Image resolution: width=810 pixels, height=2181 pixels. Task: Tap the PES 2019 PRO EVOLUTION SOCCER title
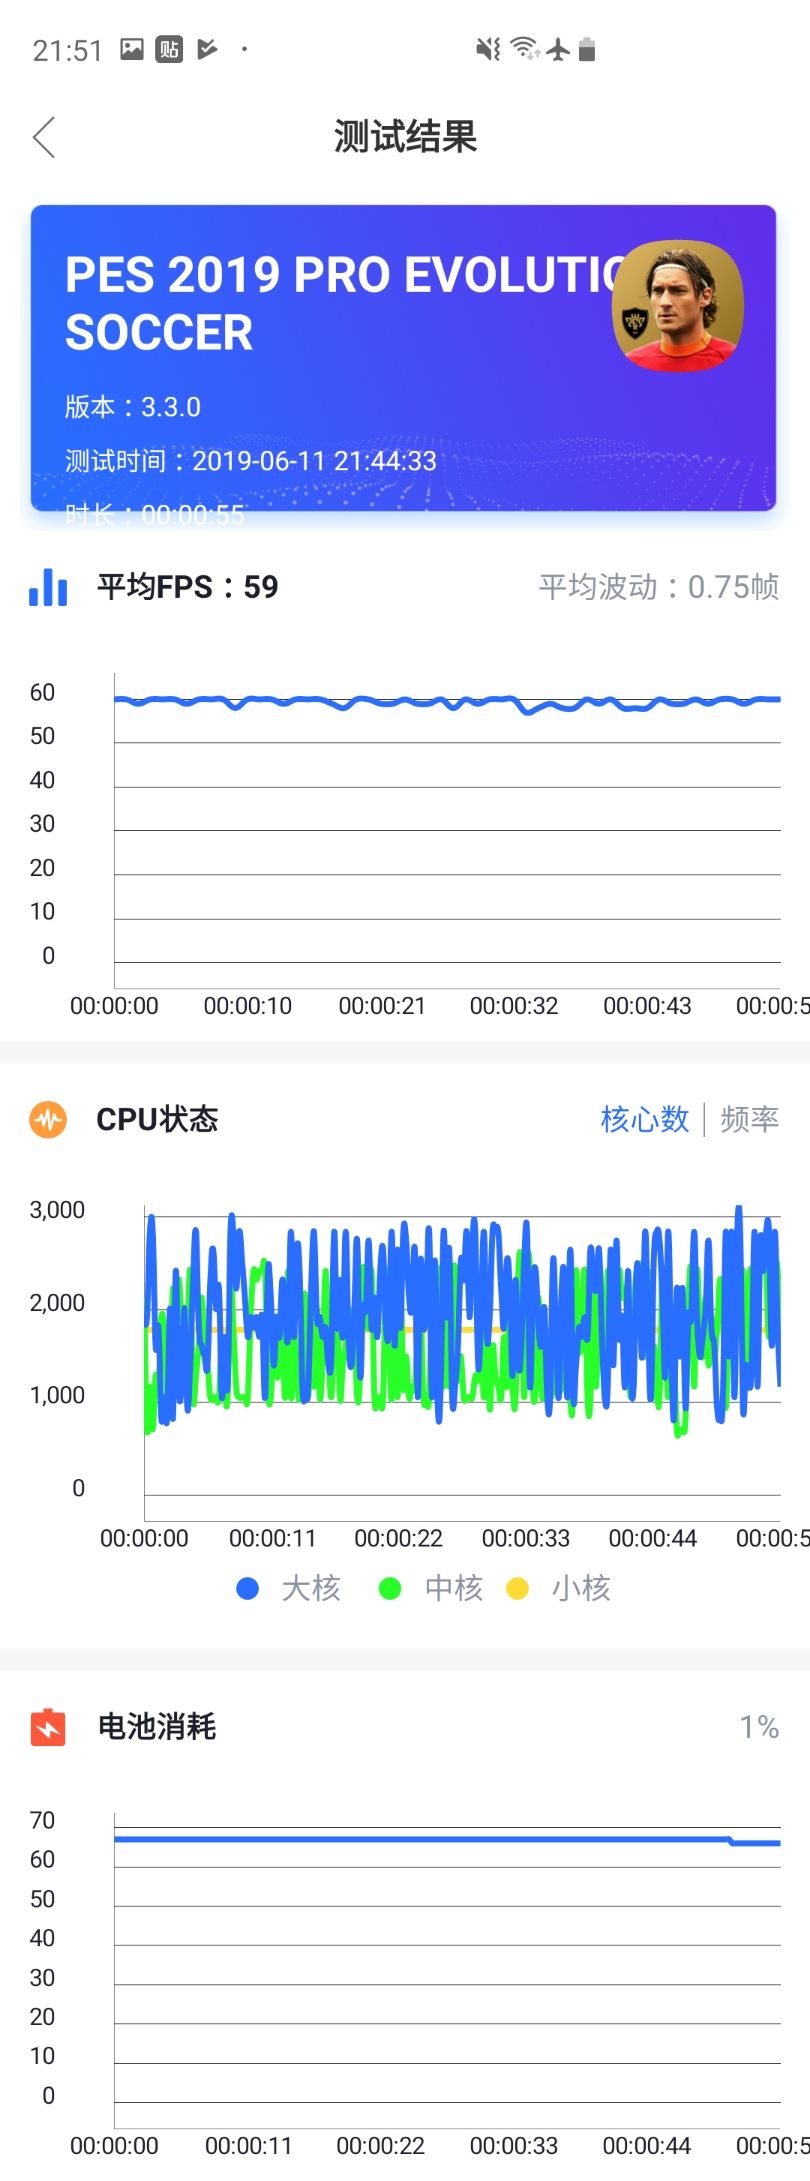[345, 304]
